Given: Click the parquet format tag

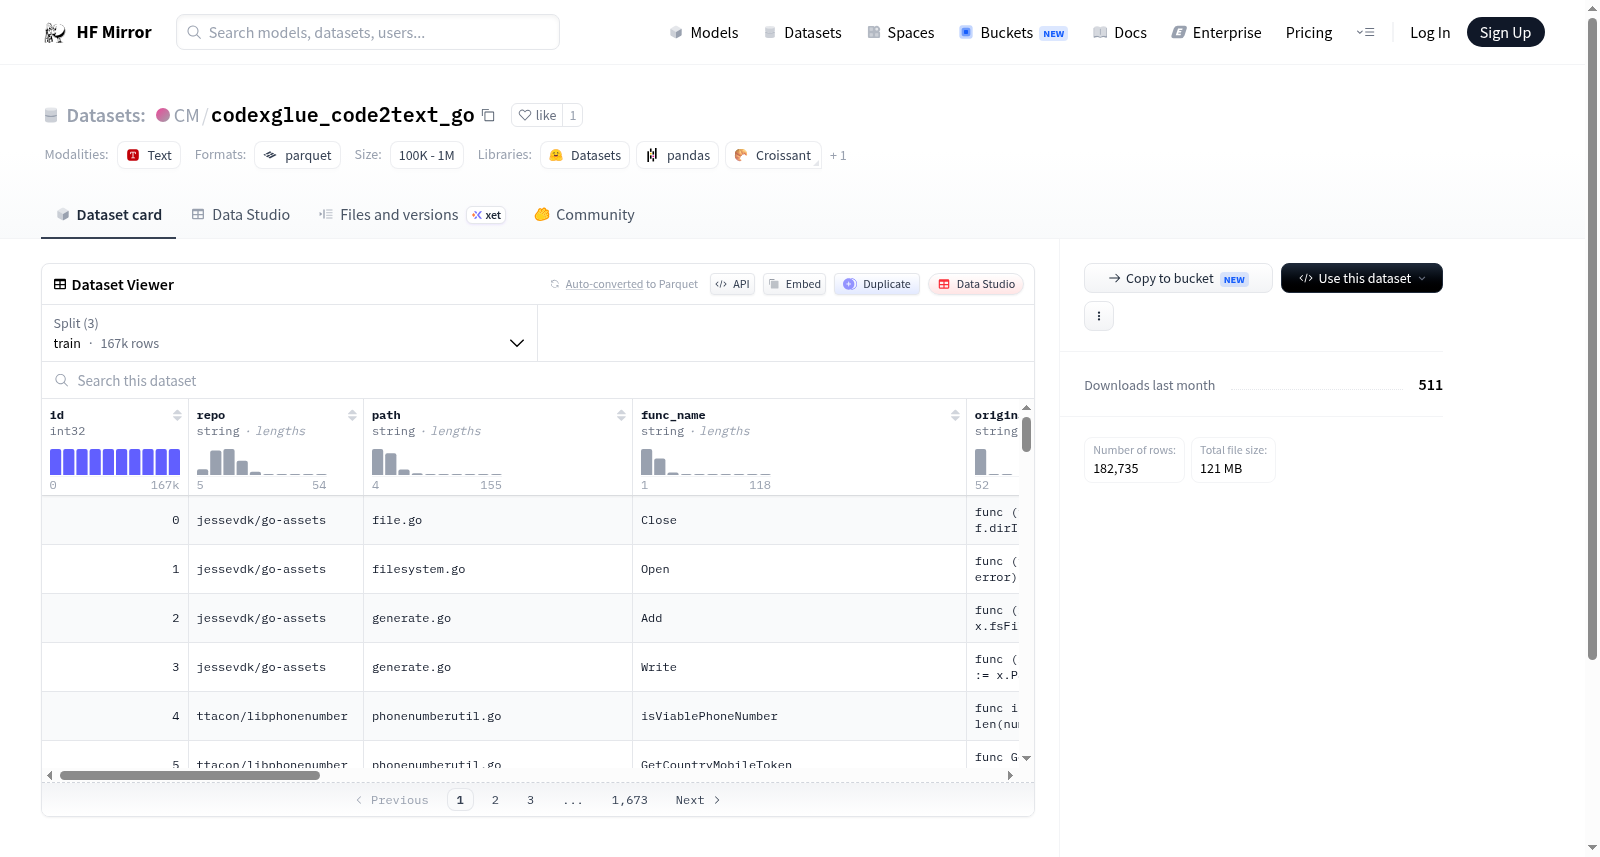Looking at the screenshot, I should (x=298, y=155).
